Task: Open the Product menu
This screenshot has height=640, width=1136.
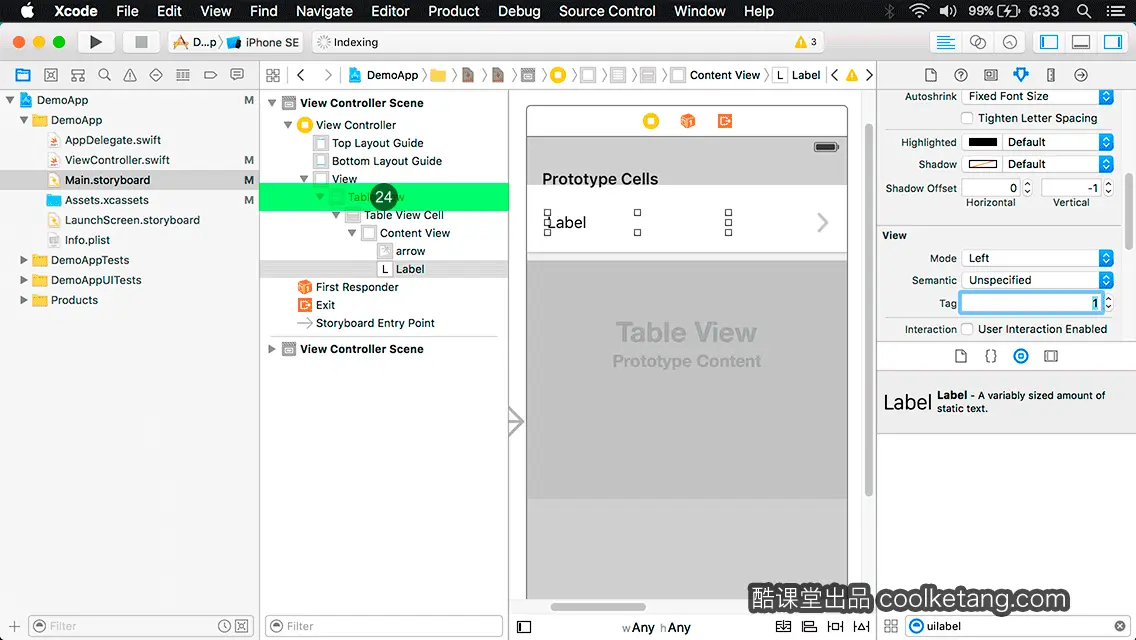Action: [x=454, y=11]
